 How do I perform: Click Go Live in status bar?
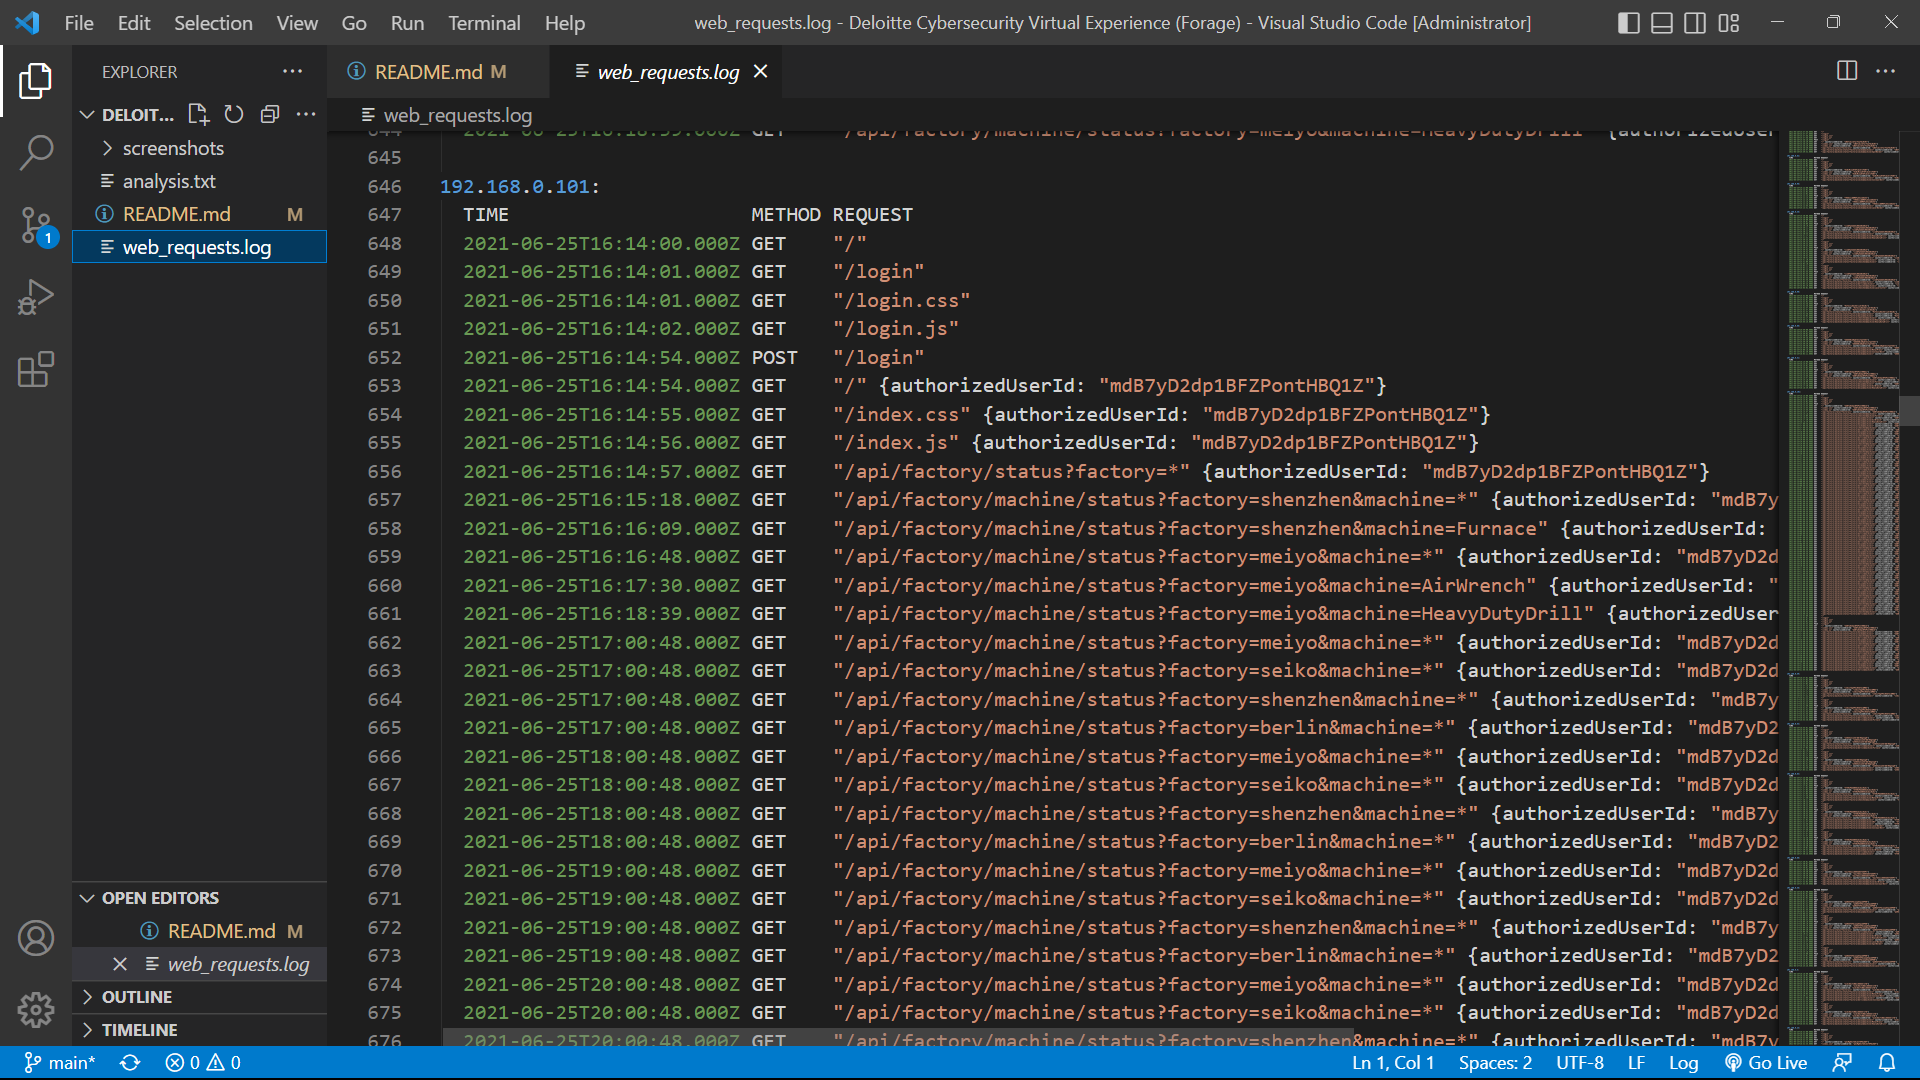[x=1767, y=1063]
